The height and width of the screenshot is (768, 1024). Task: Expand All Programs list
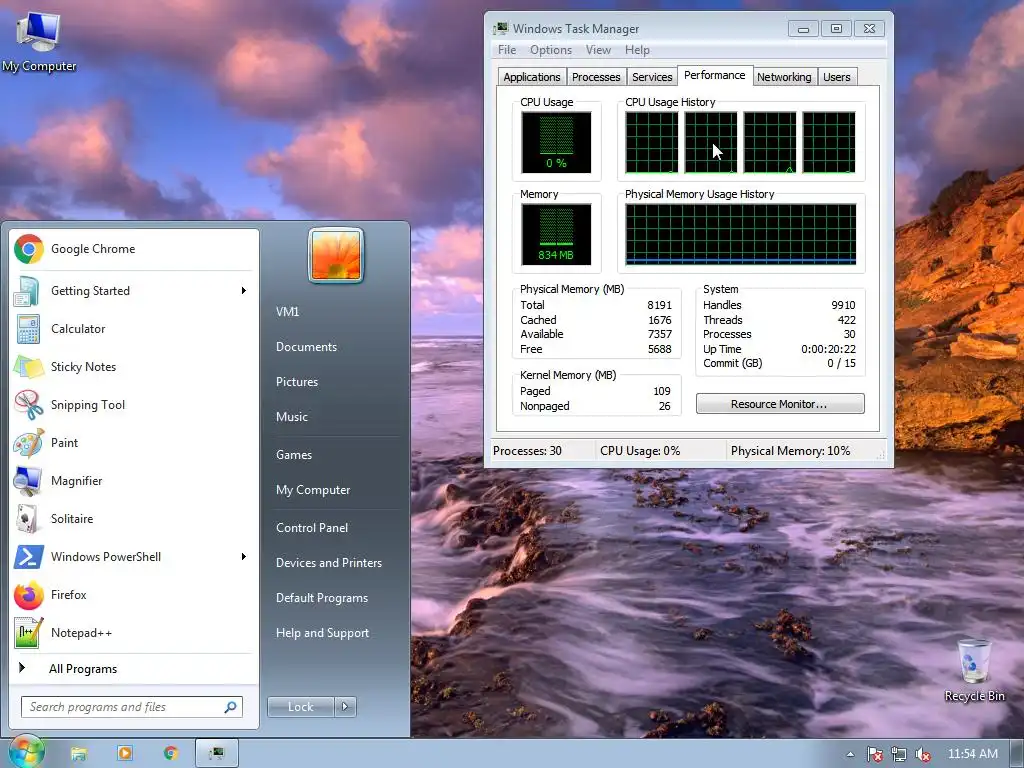click(x=83, y=669)
